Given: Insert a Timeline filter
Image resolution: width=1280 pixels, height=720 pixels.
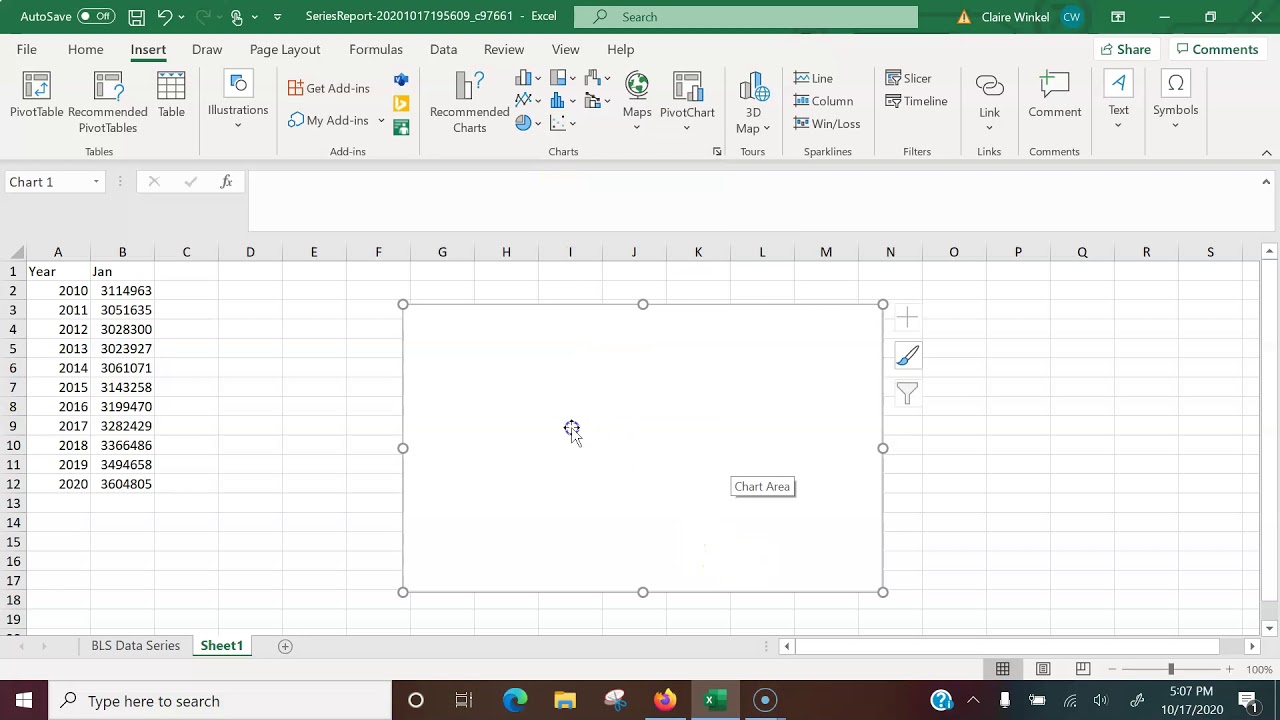Looking at the screenshot, I should point(916,101).
